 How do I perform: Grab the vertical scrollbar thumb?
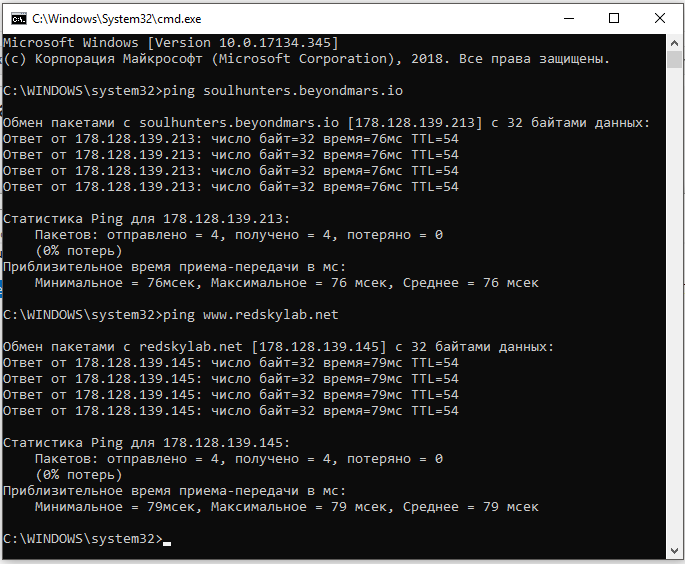[x=674, y=59]
